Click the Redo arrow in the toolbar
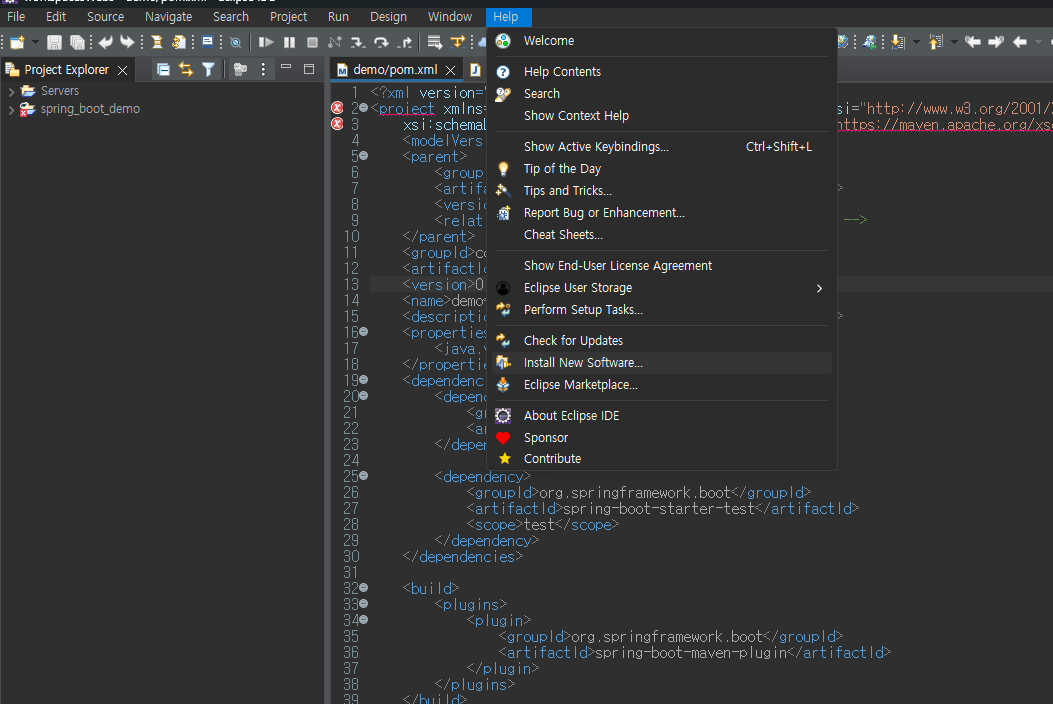This screenshot has width=1053, height=704. (x=127, y=42)
